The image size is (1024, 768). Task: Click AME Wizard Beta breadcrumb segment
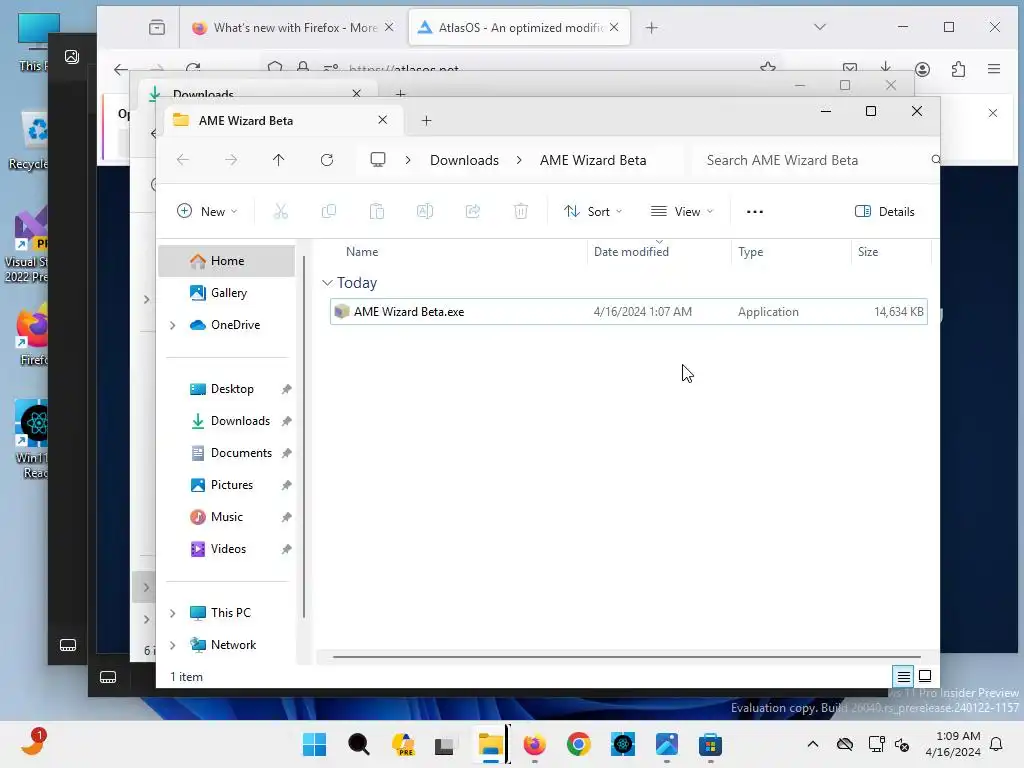[593, 160]
